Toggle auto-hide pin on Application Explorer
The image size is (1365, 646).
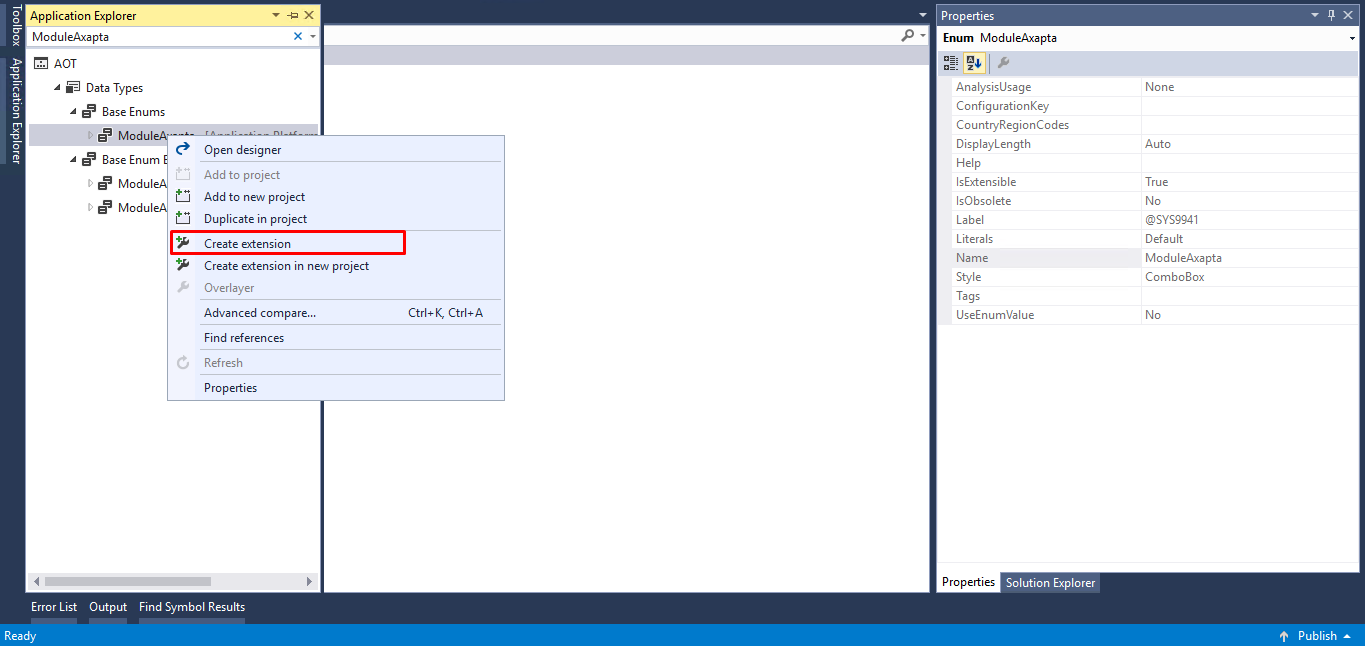coord(292,15)
